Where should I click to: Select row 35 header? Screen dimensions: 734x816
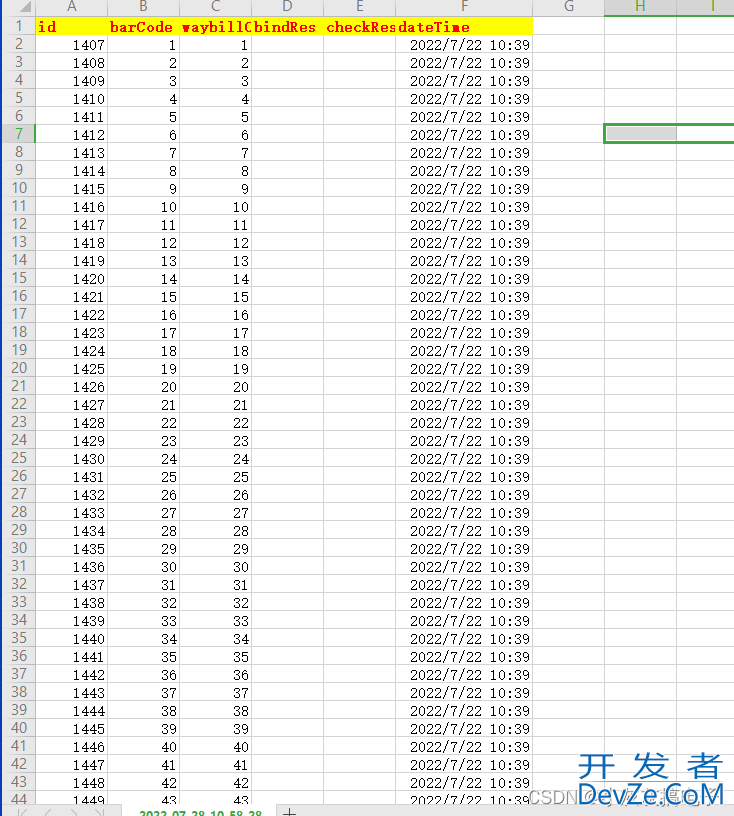(19, 638)
